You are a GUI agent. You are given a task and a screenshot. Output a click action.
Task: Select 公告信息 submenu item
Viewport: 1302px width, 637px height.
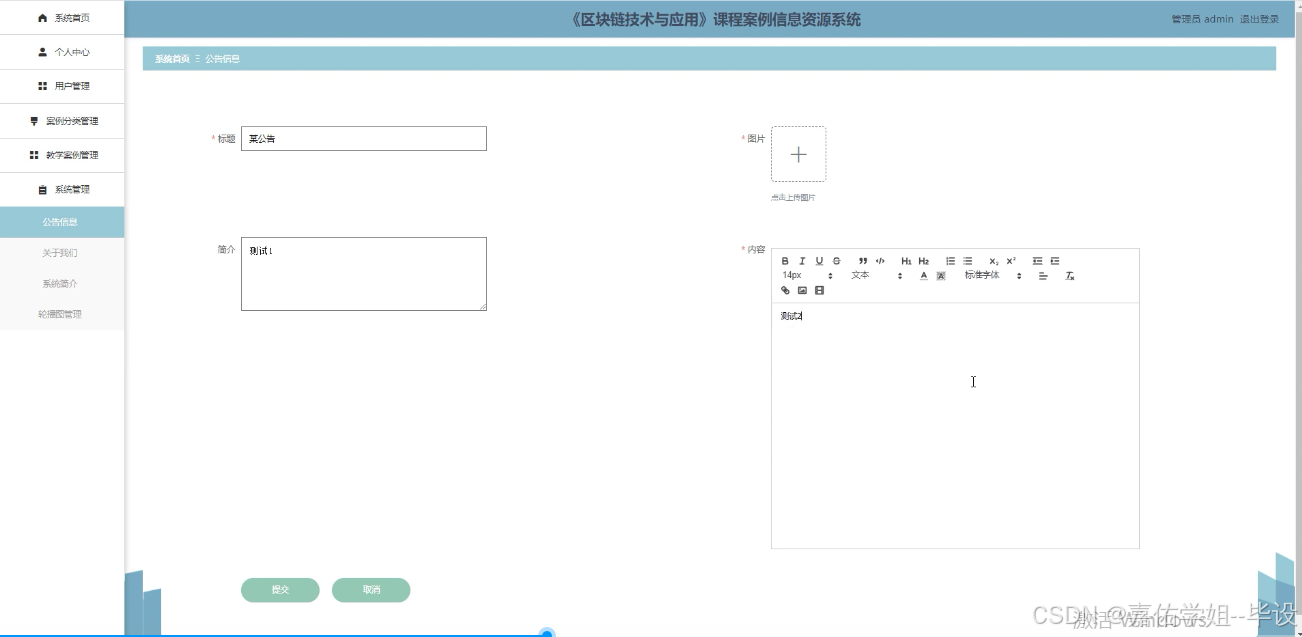pyautogui.click(x=62, y=222)
